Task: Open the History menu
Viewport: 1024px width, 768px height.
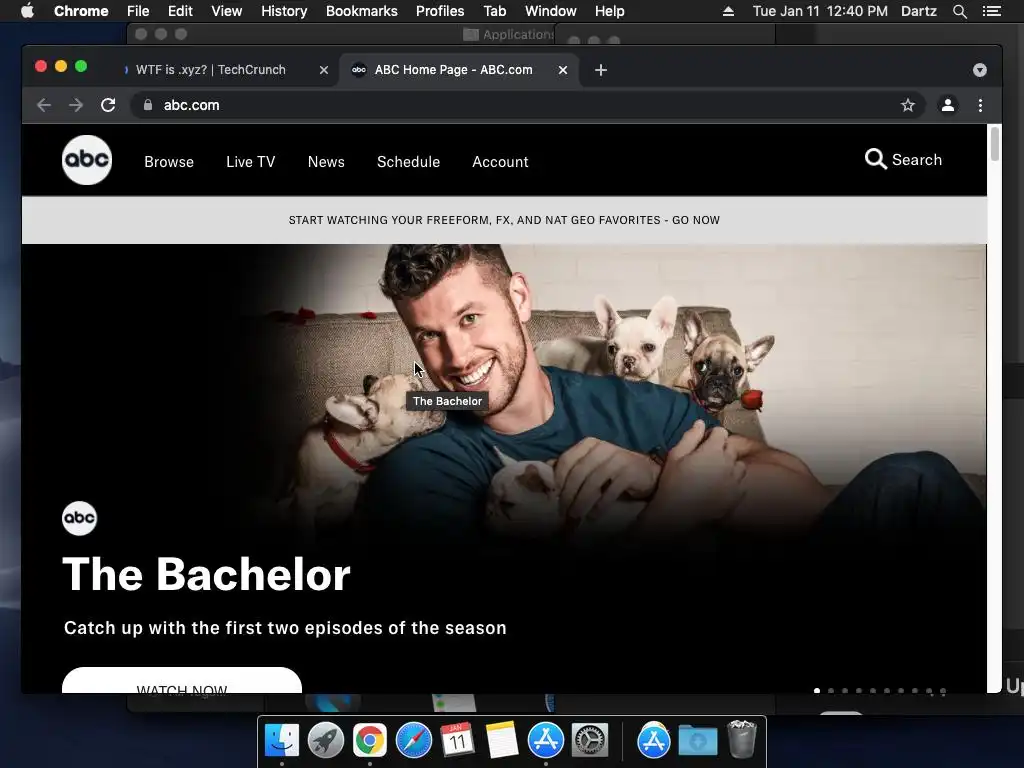Action: pyautogui.click(x=284, y=11)
